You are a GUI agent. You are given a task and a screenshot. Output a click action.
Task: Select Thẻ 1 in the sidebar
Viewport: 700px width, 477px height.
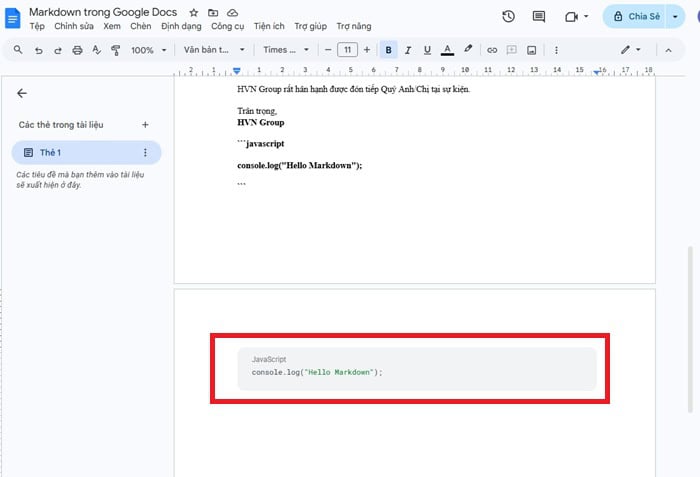pos(50,152)
